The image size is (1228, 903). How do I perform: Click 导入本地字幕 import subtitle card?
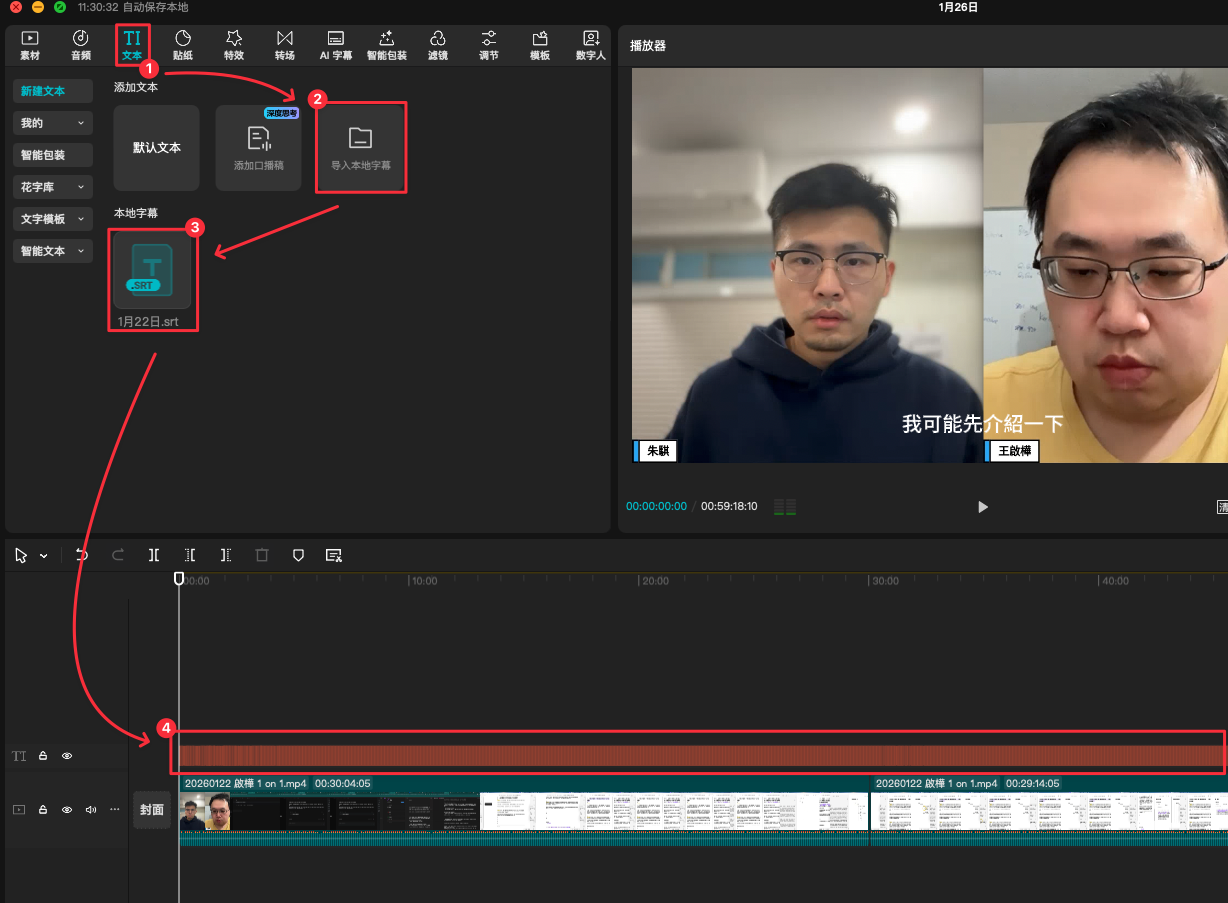coord(361,148)
